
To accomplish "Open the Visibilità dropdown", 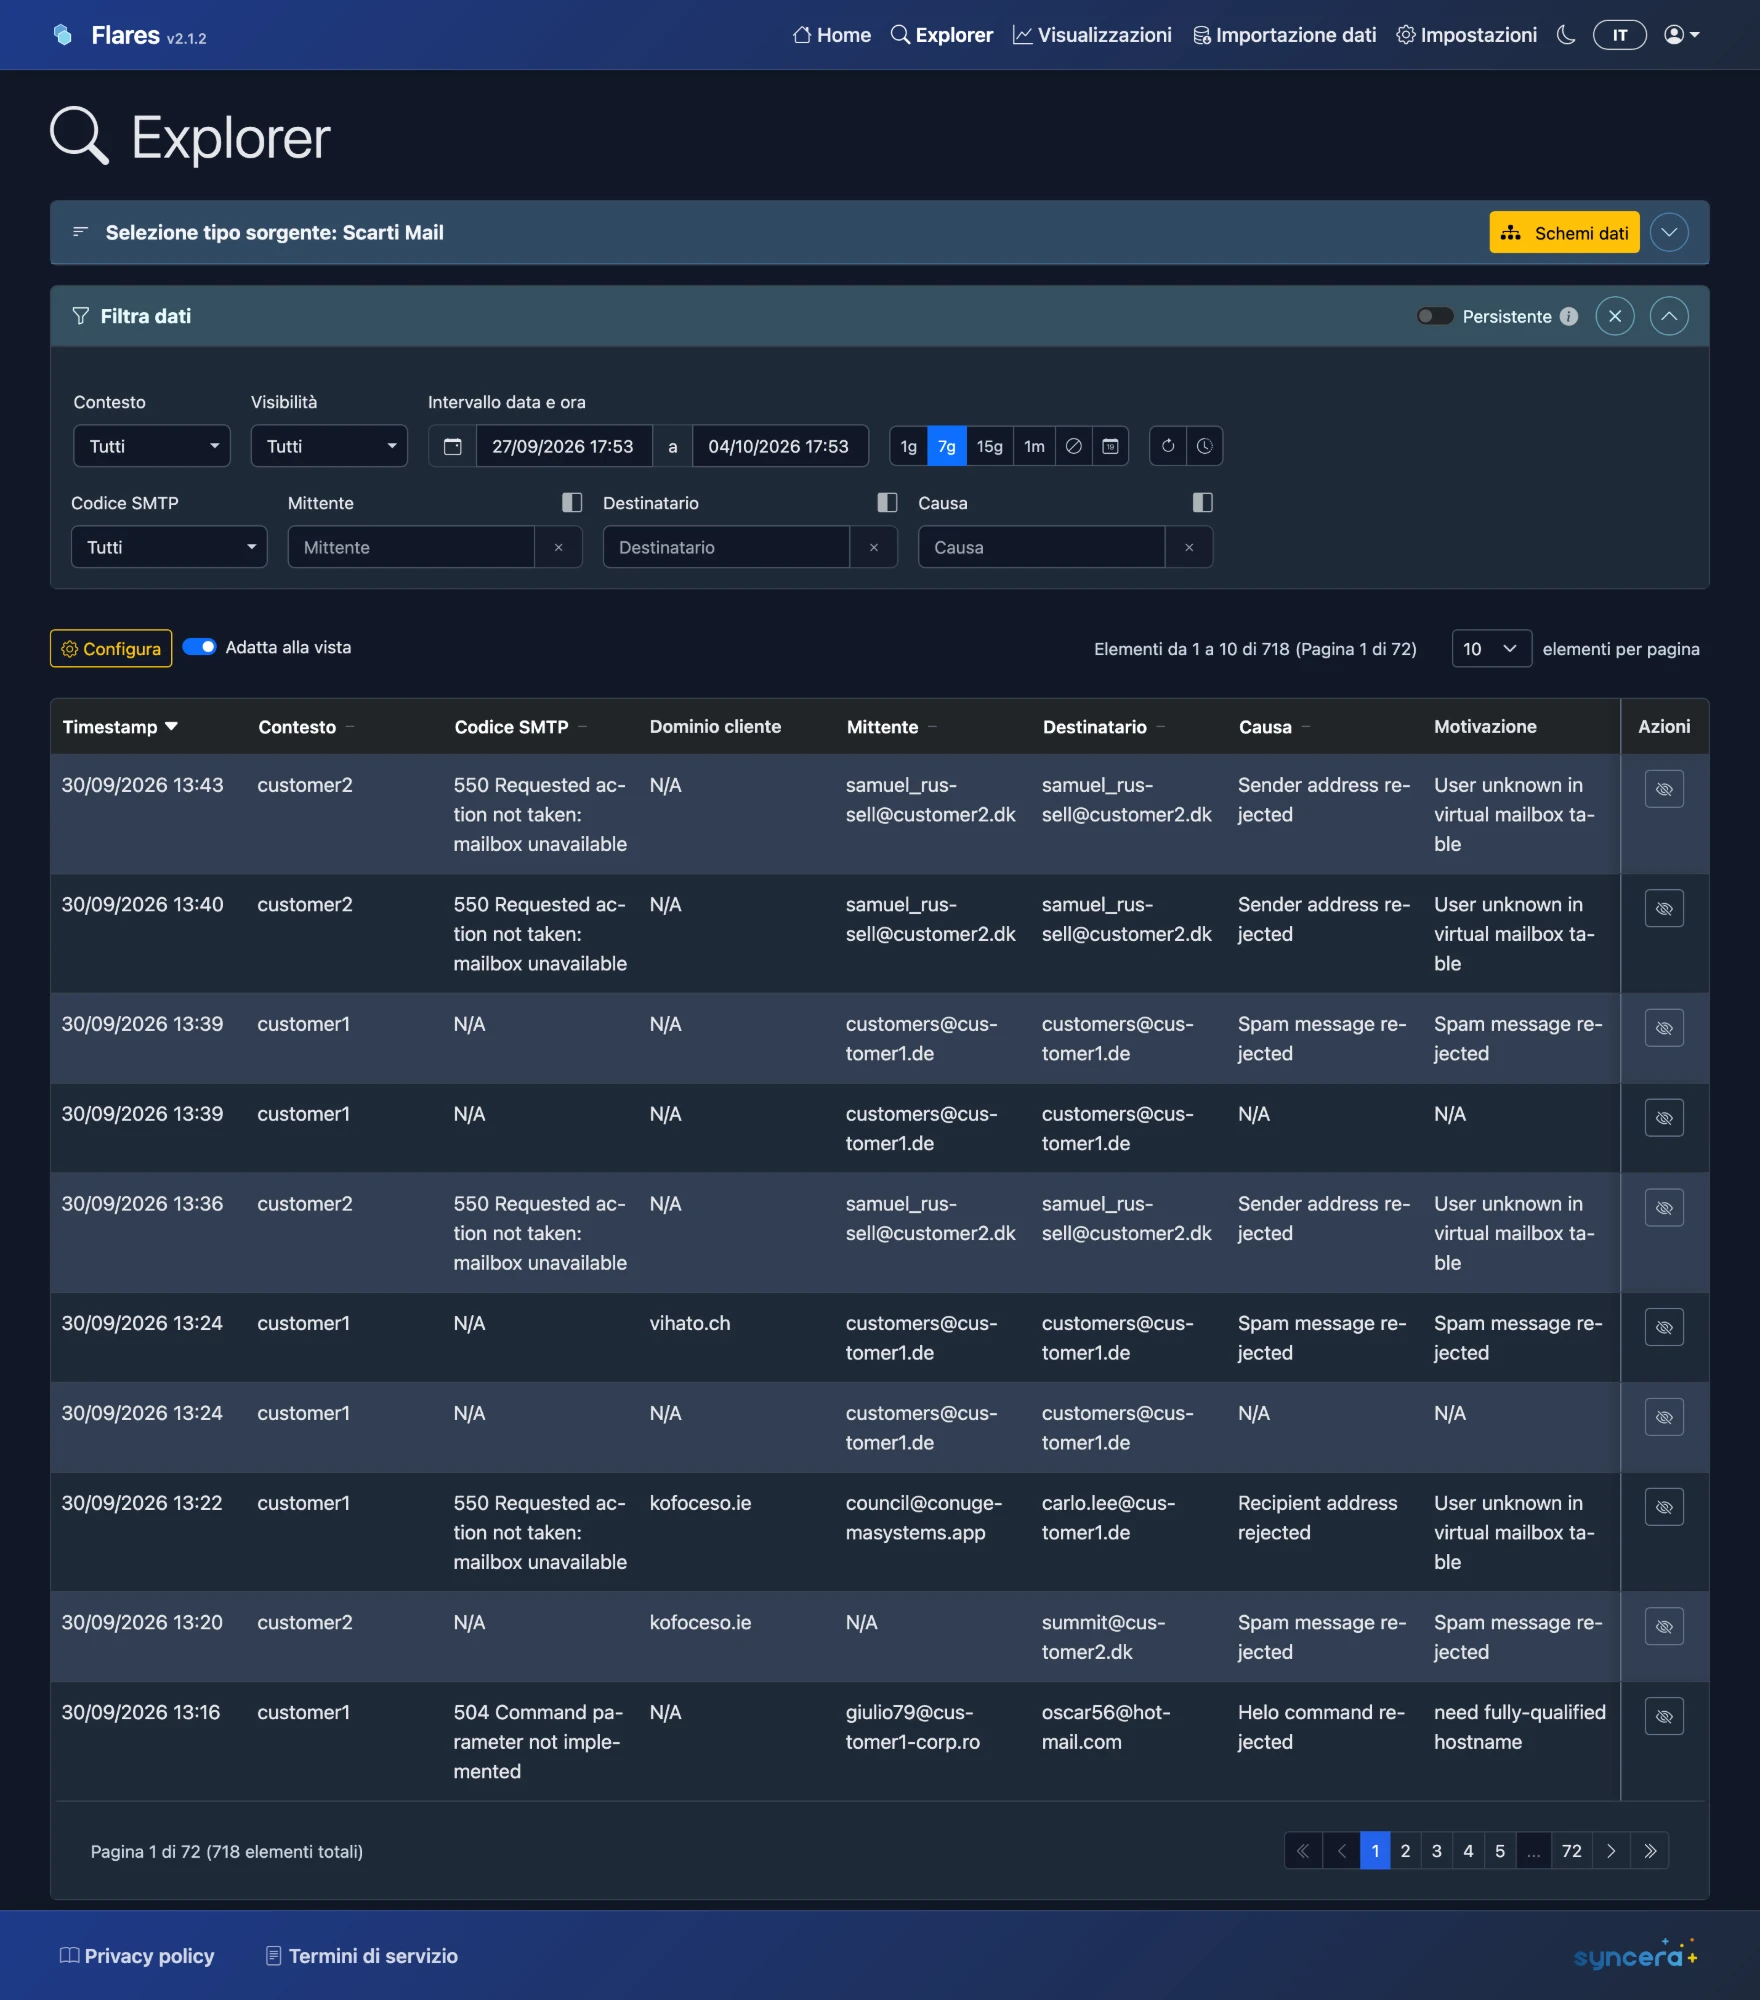I will (x=329, y=446).
